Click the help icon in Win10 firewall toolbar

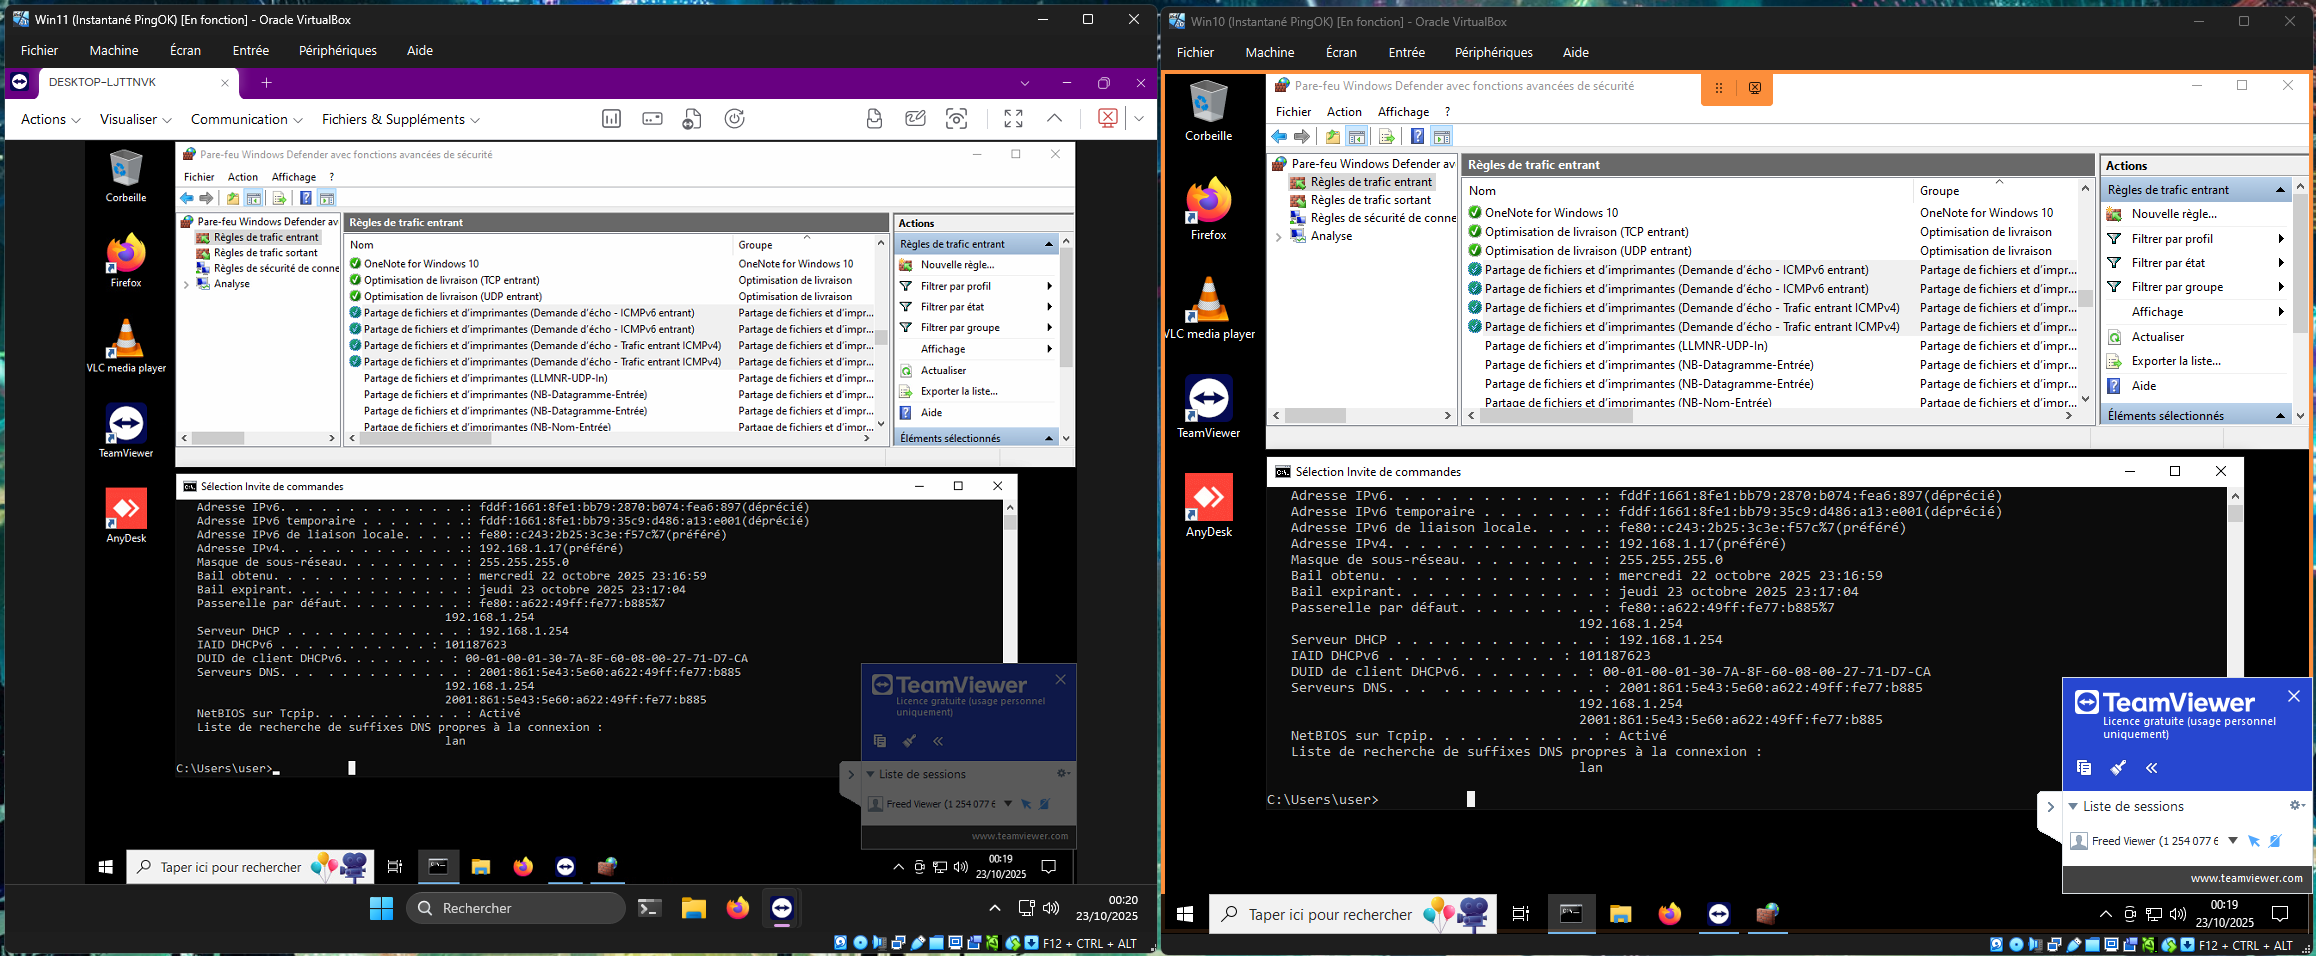(1417, 137)
